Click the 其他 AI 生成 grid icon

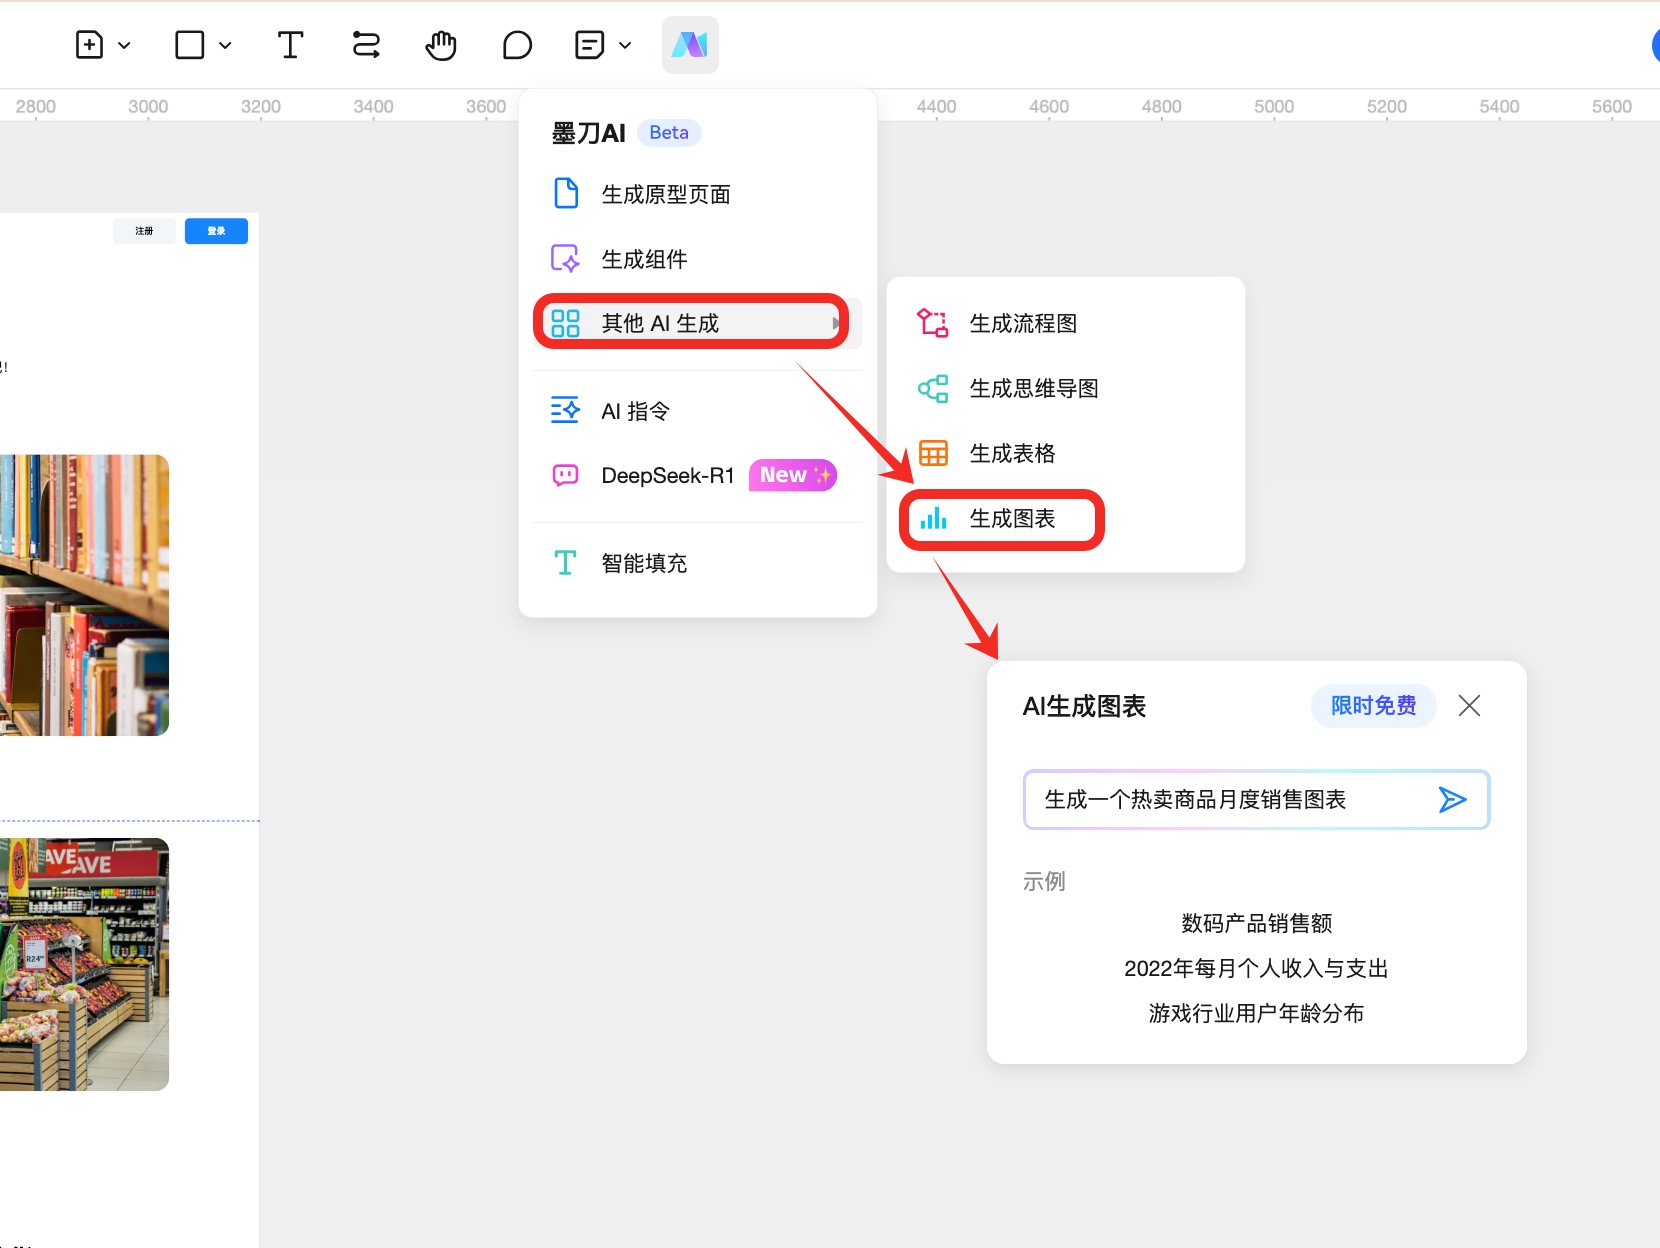(x=566, y=323)
